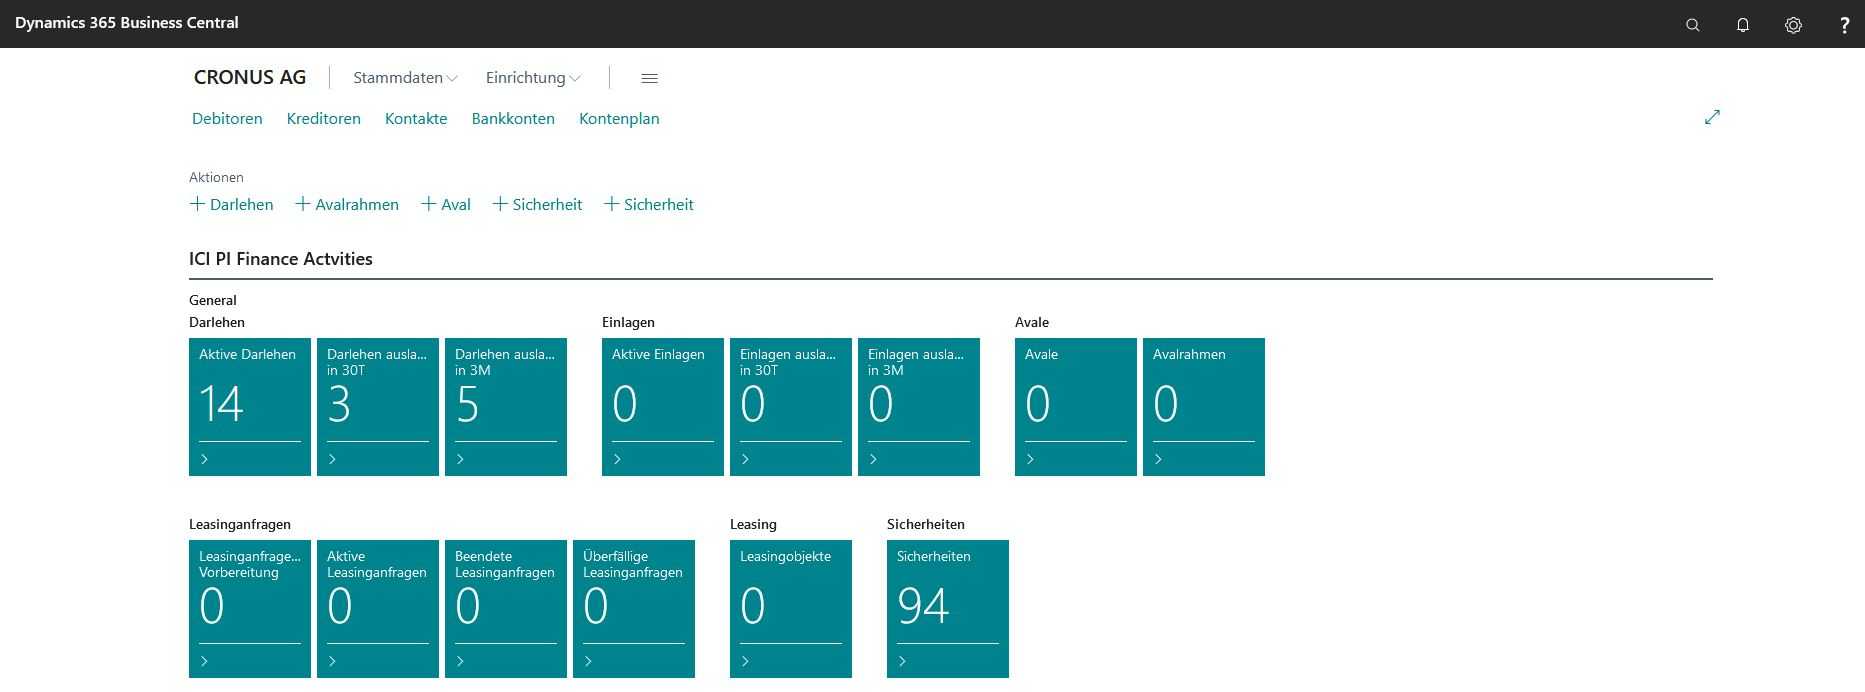This screenshot has height=692, width=1865.
Task: Click the chevron arrow on Sicherheiten tile
Action: [x=903, y=661]
